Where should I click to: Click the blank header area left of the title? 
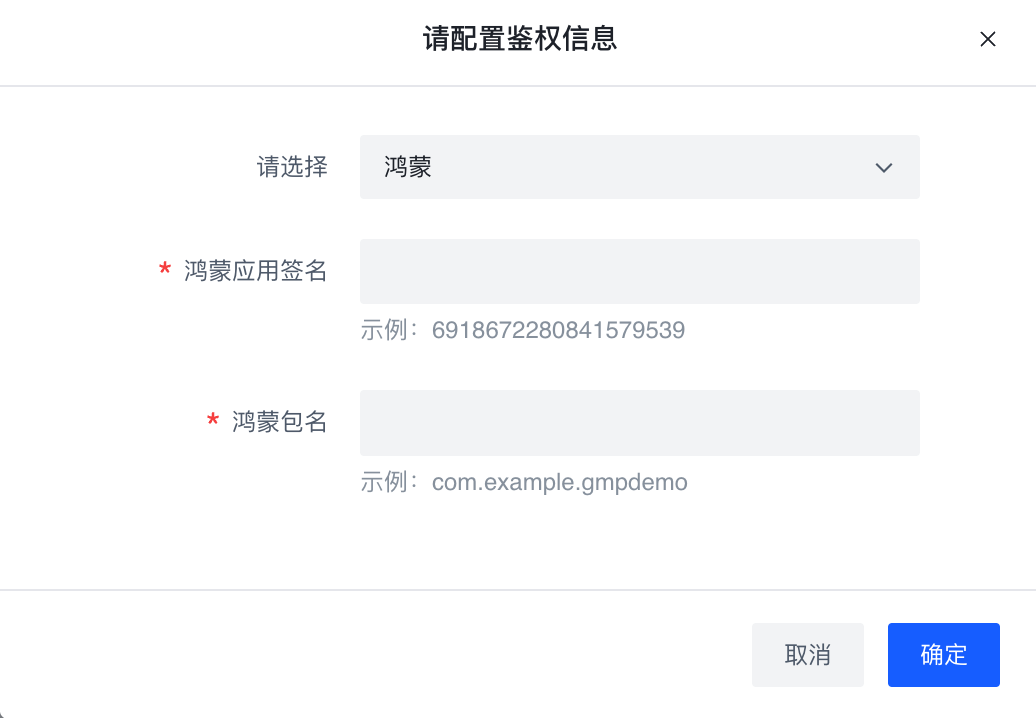(x=200, y=40)
